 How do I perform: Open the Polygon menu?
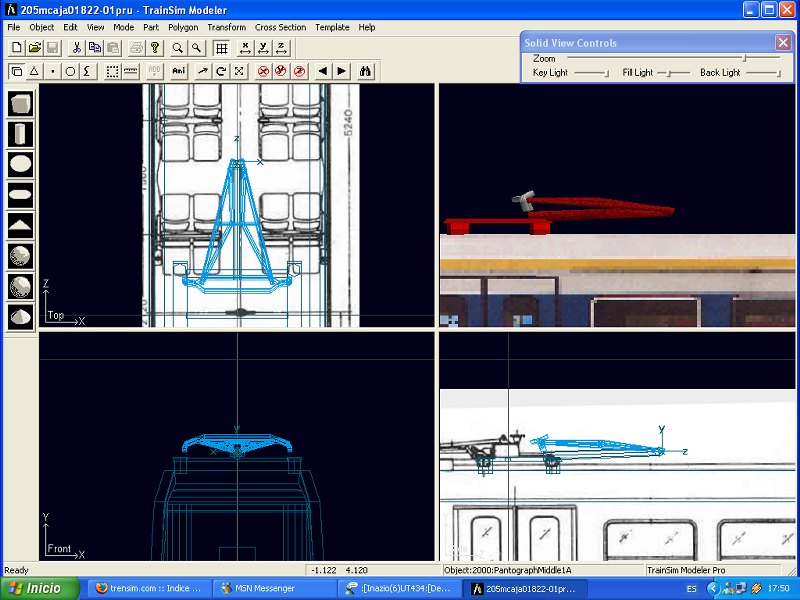pyautogui.click(x=183, y=27)
